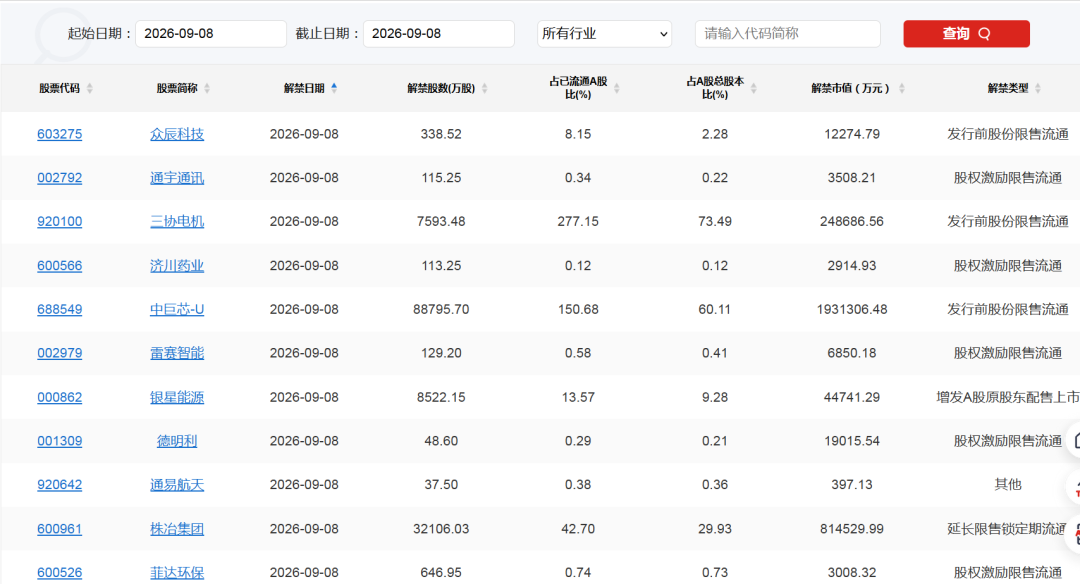Sort by 解禁日期 column sort arrow
1080x584 pixels.
pyautogui.click(x=334, y=87)
